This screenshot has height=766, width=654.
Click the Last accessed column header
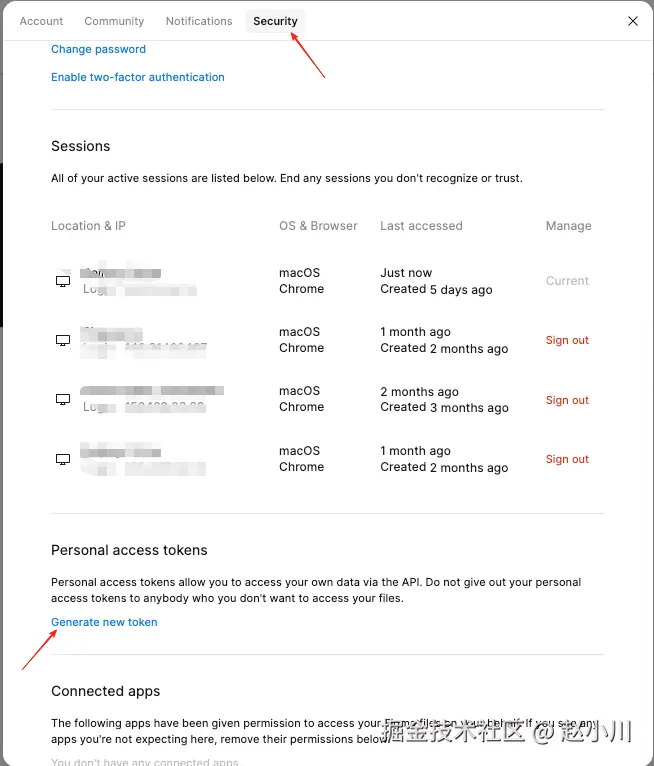[421, 226]
